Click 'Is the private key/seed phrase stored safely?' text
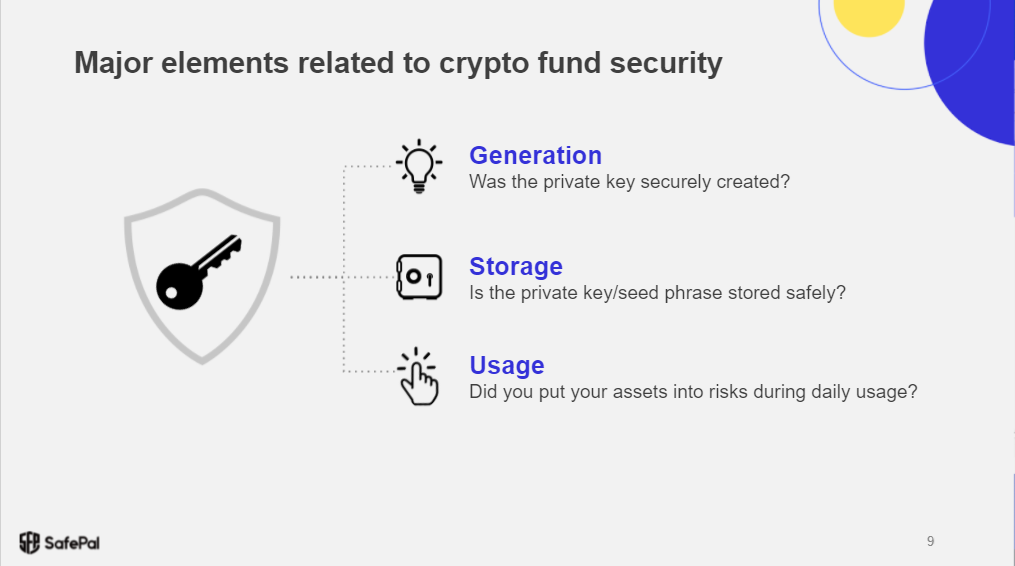Image resolution: width=1015 pixels, height=566 pixels. pyautogui.click(x=657, y=293)
